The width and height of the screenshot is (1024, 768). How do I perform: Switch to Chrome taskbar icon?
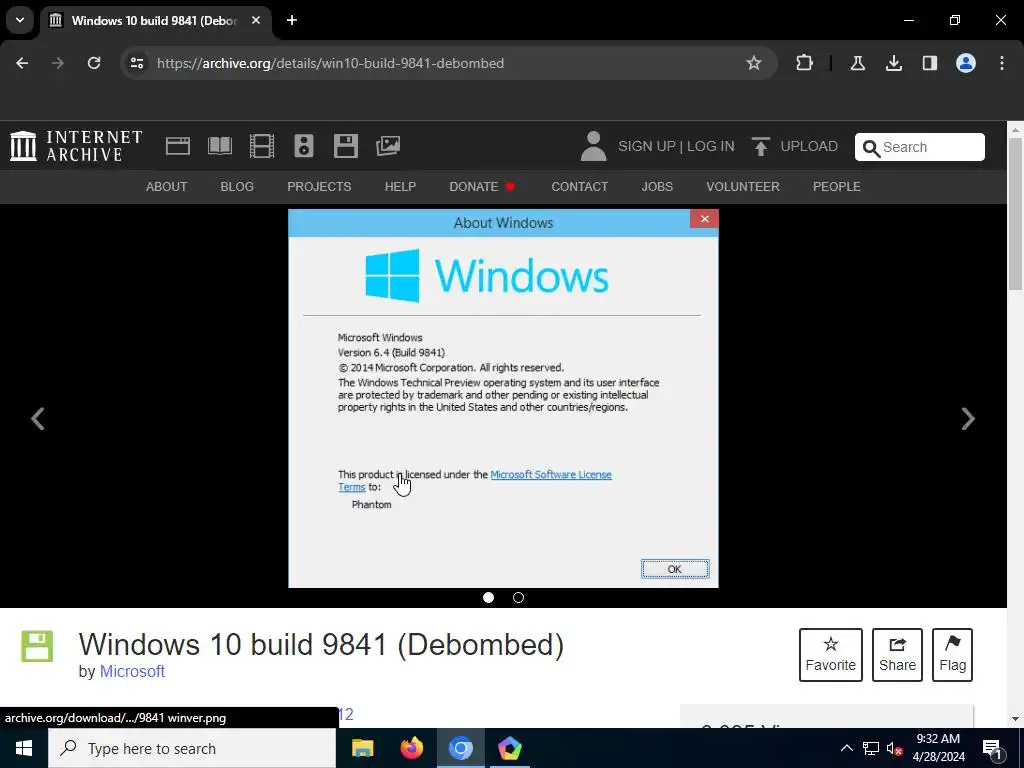460,748
